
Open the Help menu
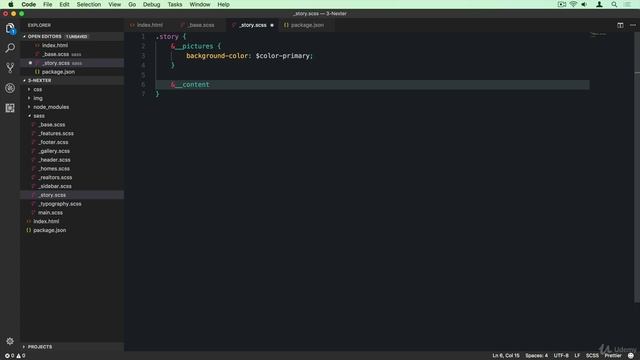click(223, 4)
